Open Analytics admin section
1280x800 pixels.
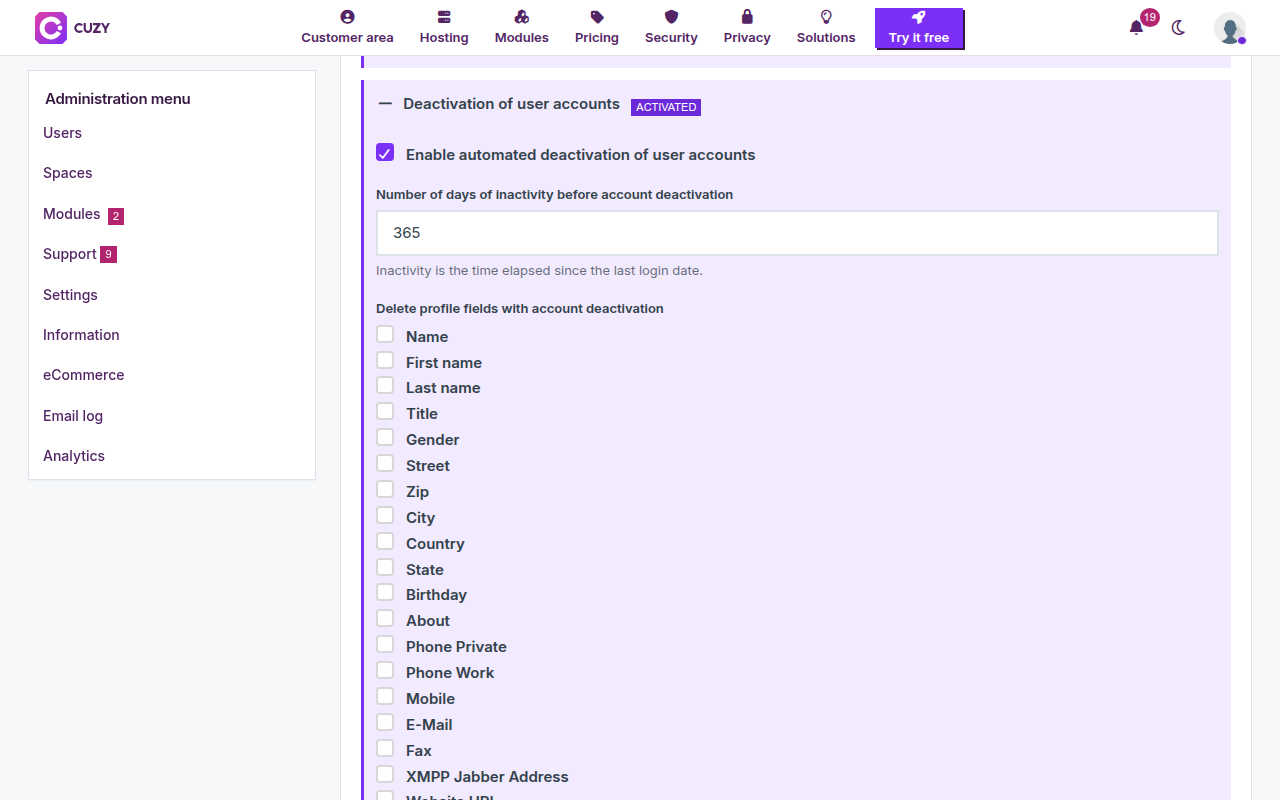click(74, 456)
